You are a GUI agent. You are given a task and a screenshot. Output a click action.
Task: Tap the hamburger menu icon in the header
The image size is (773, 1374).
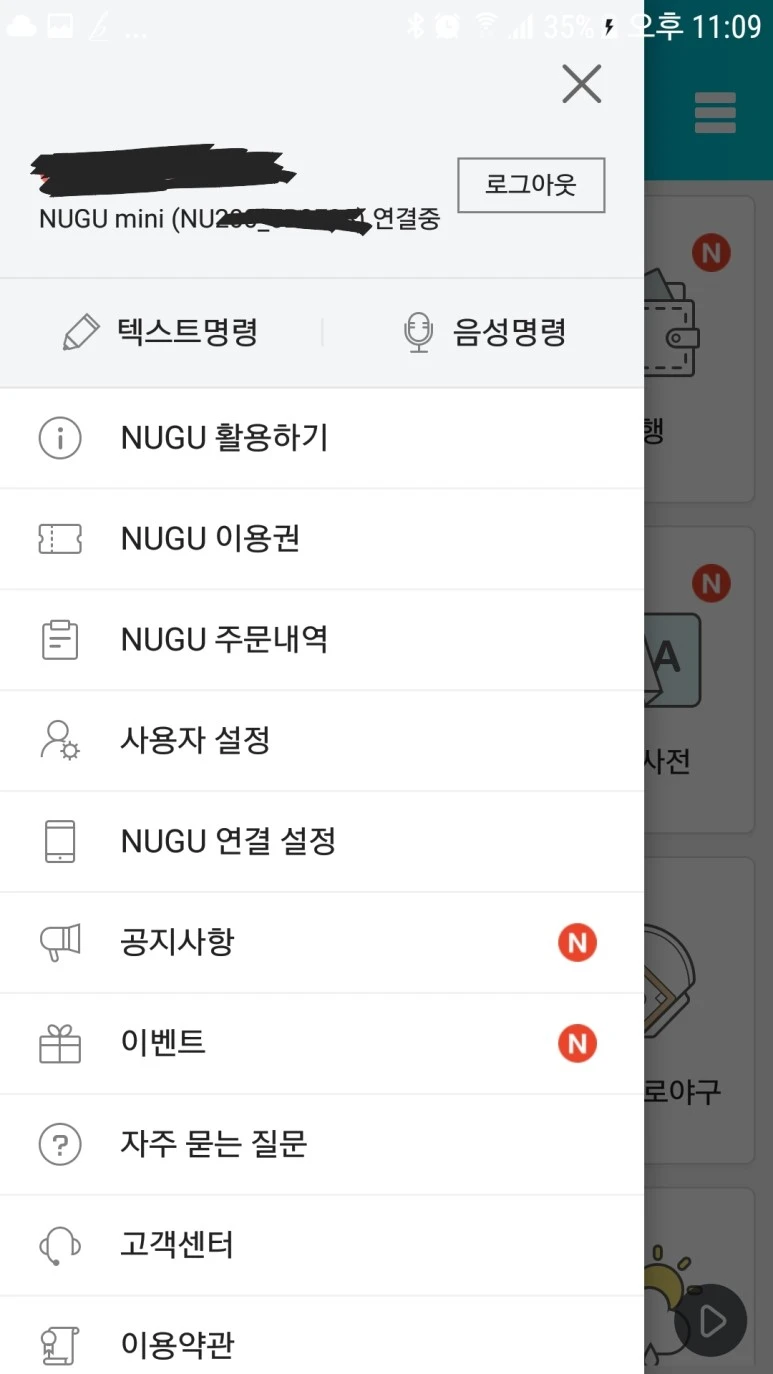tap(715, 113)
